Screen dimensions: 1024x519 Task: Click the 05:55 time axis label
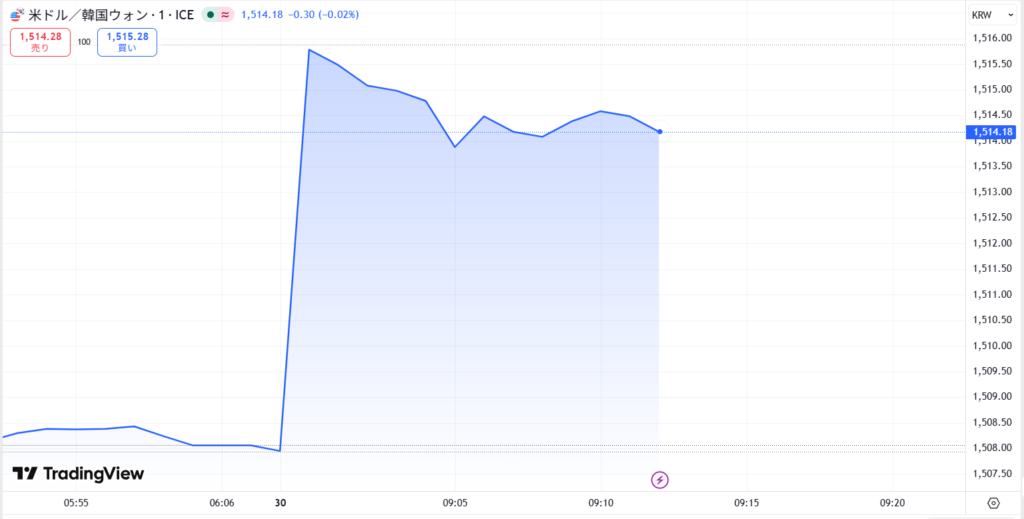(x=76, y=502)
